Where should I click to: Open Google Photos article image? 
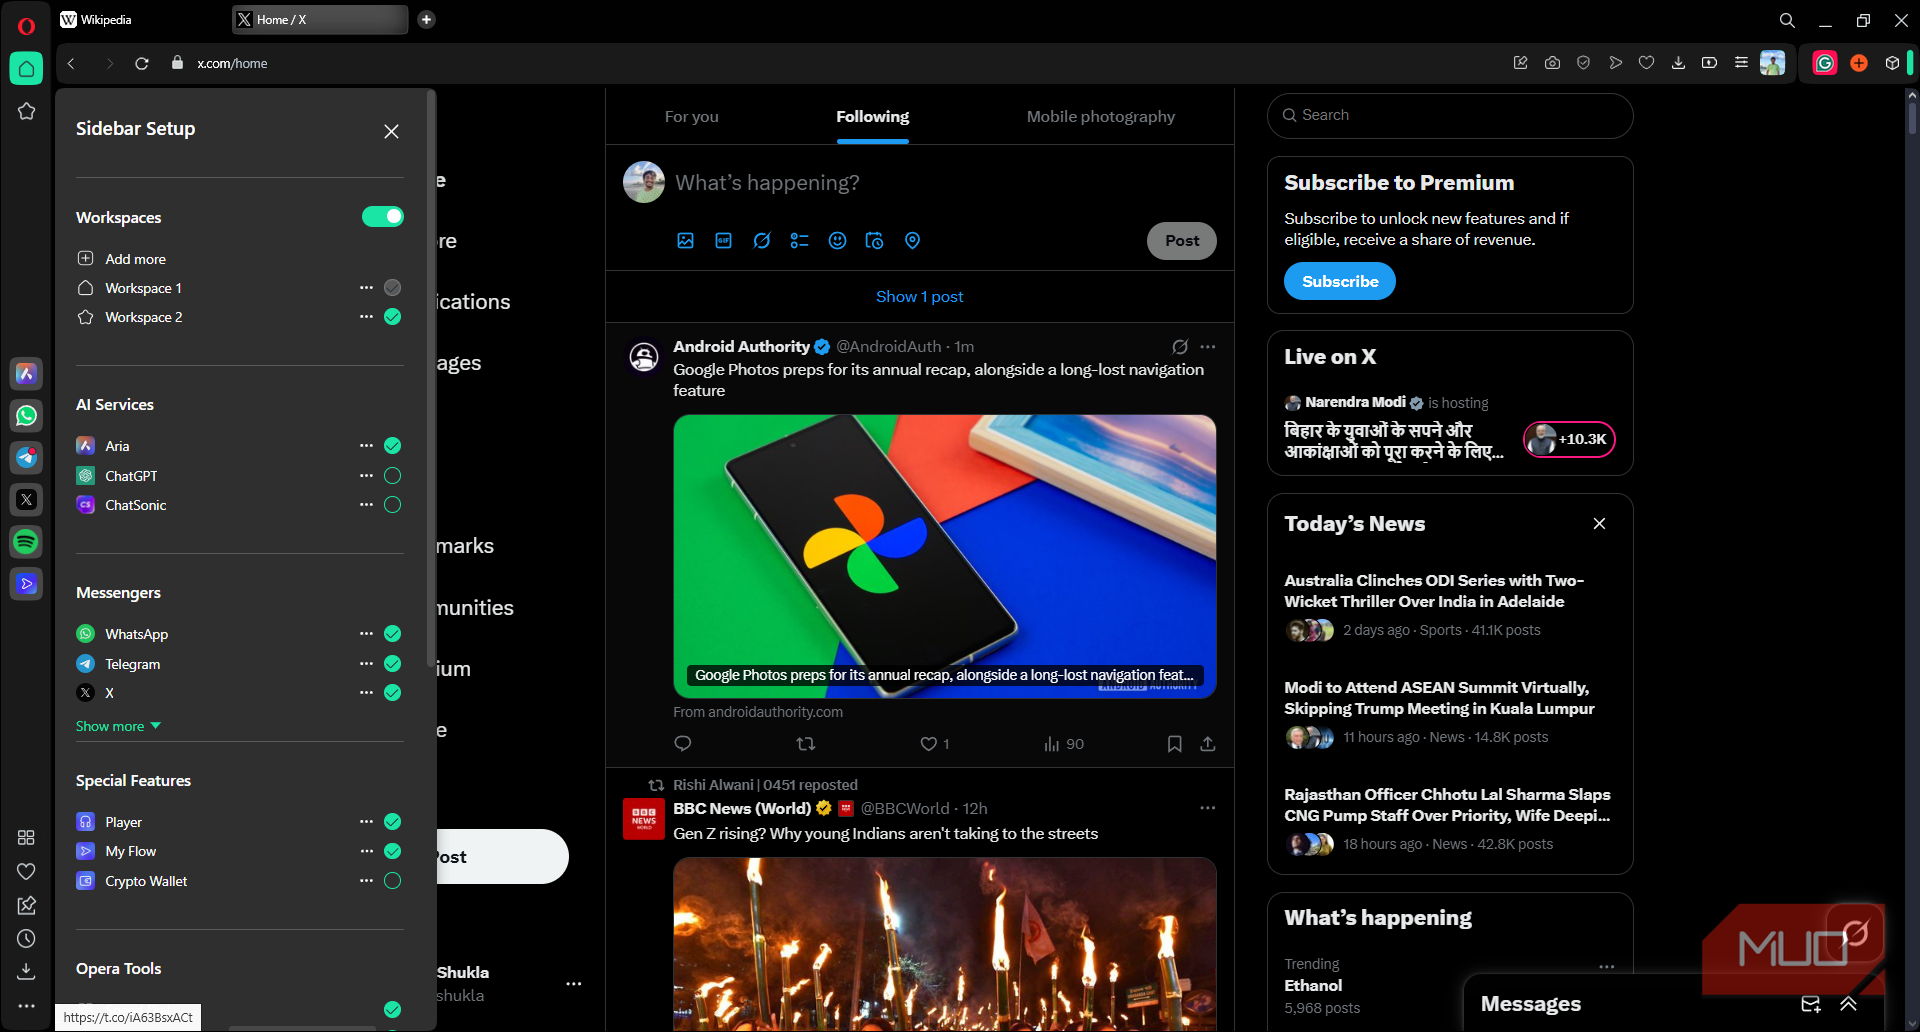(x=944, y=556)
